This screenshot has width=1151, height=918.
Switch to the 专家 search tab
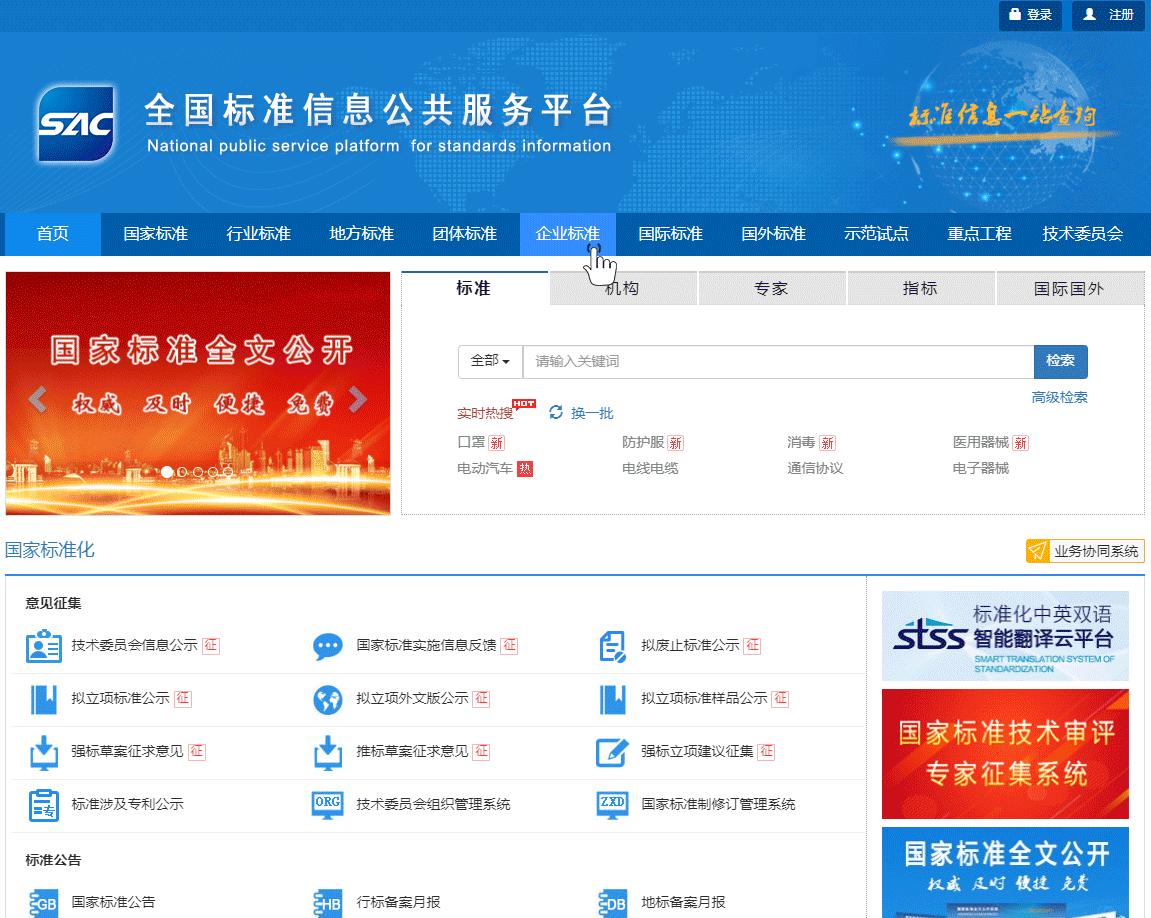[771, 288]
